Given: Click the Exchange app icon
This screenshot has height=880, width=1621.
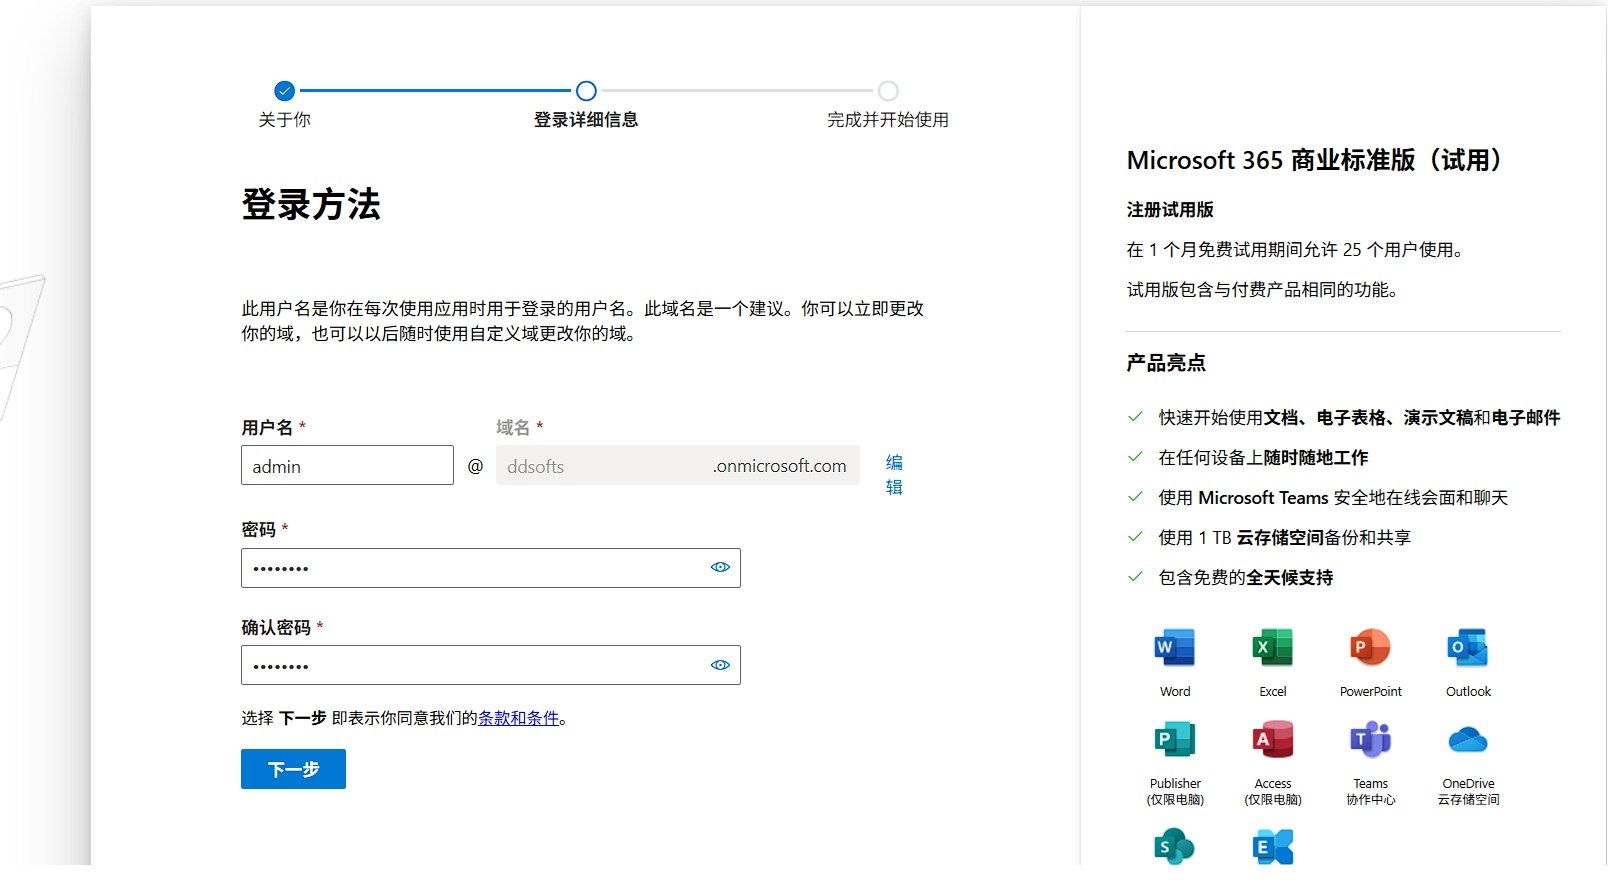Looking at the screenshot, I should pos(1272,846).
